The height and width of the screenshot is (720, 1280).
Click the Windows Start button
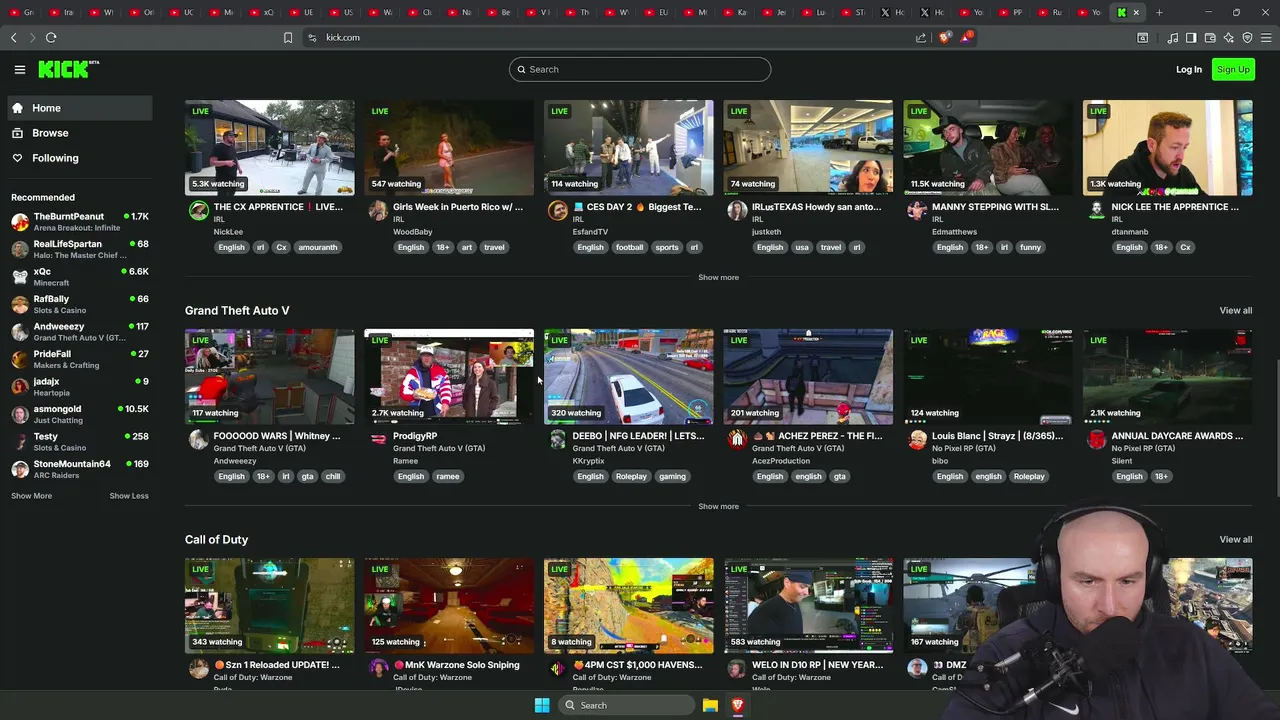tap(541, 705)
